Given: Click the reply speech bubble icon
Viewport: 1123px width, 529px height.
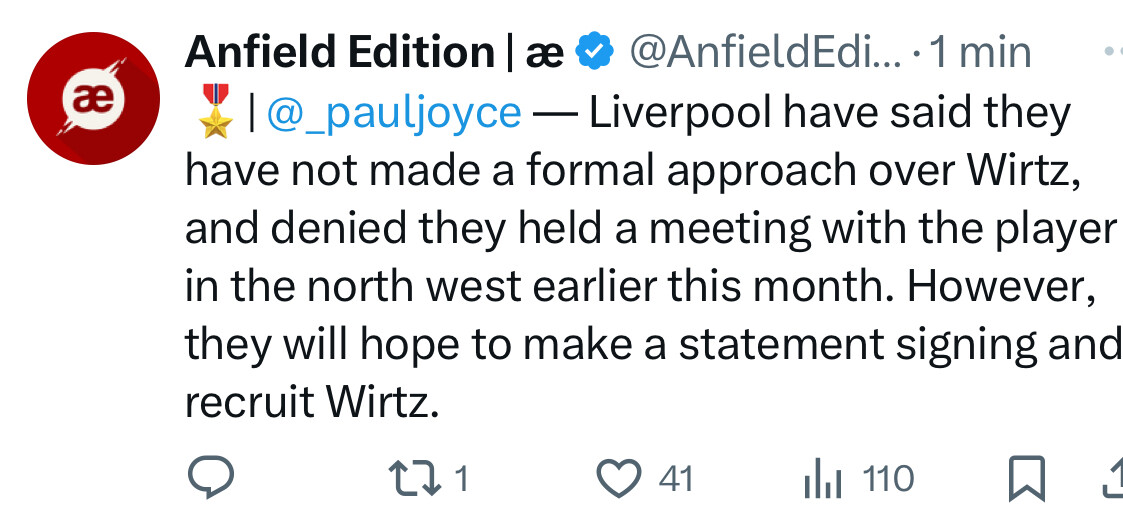Looking at the screenshot, I should coord(211,479).
